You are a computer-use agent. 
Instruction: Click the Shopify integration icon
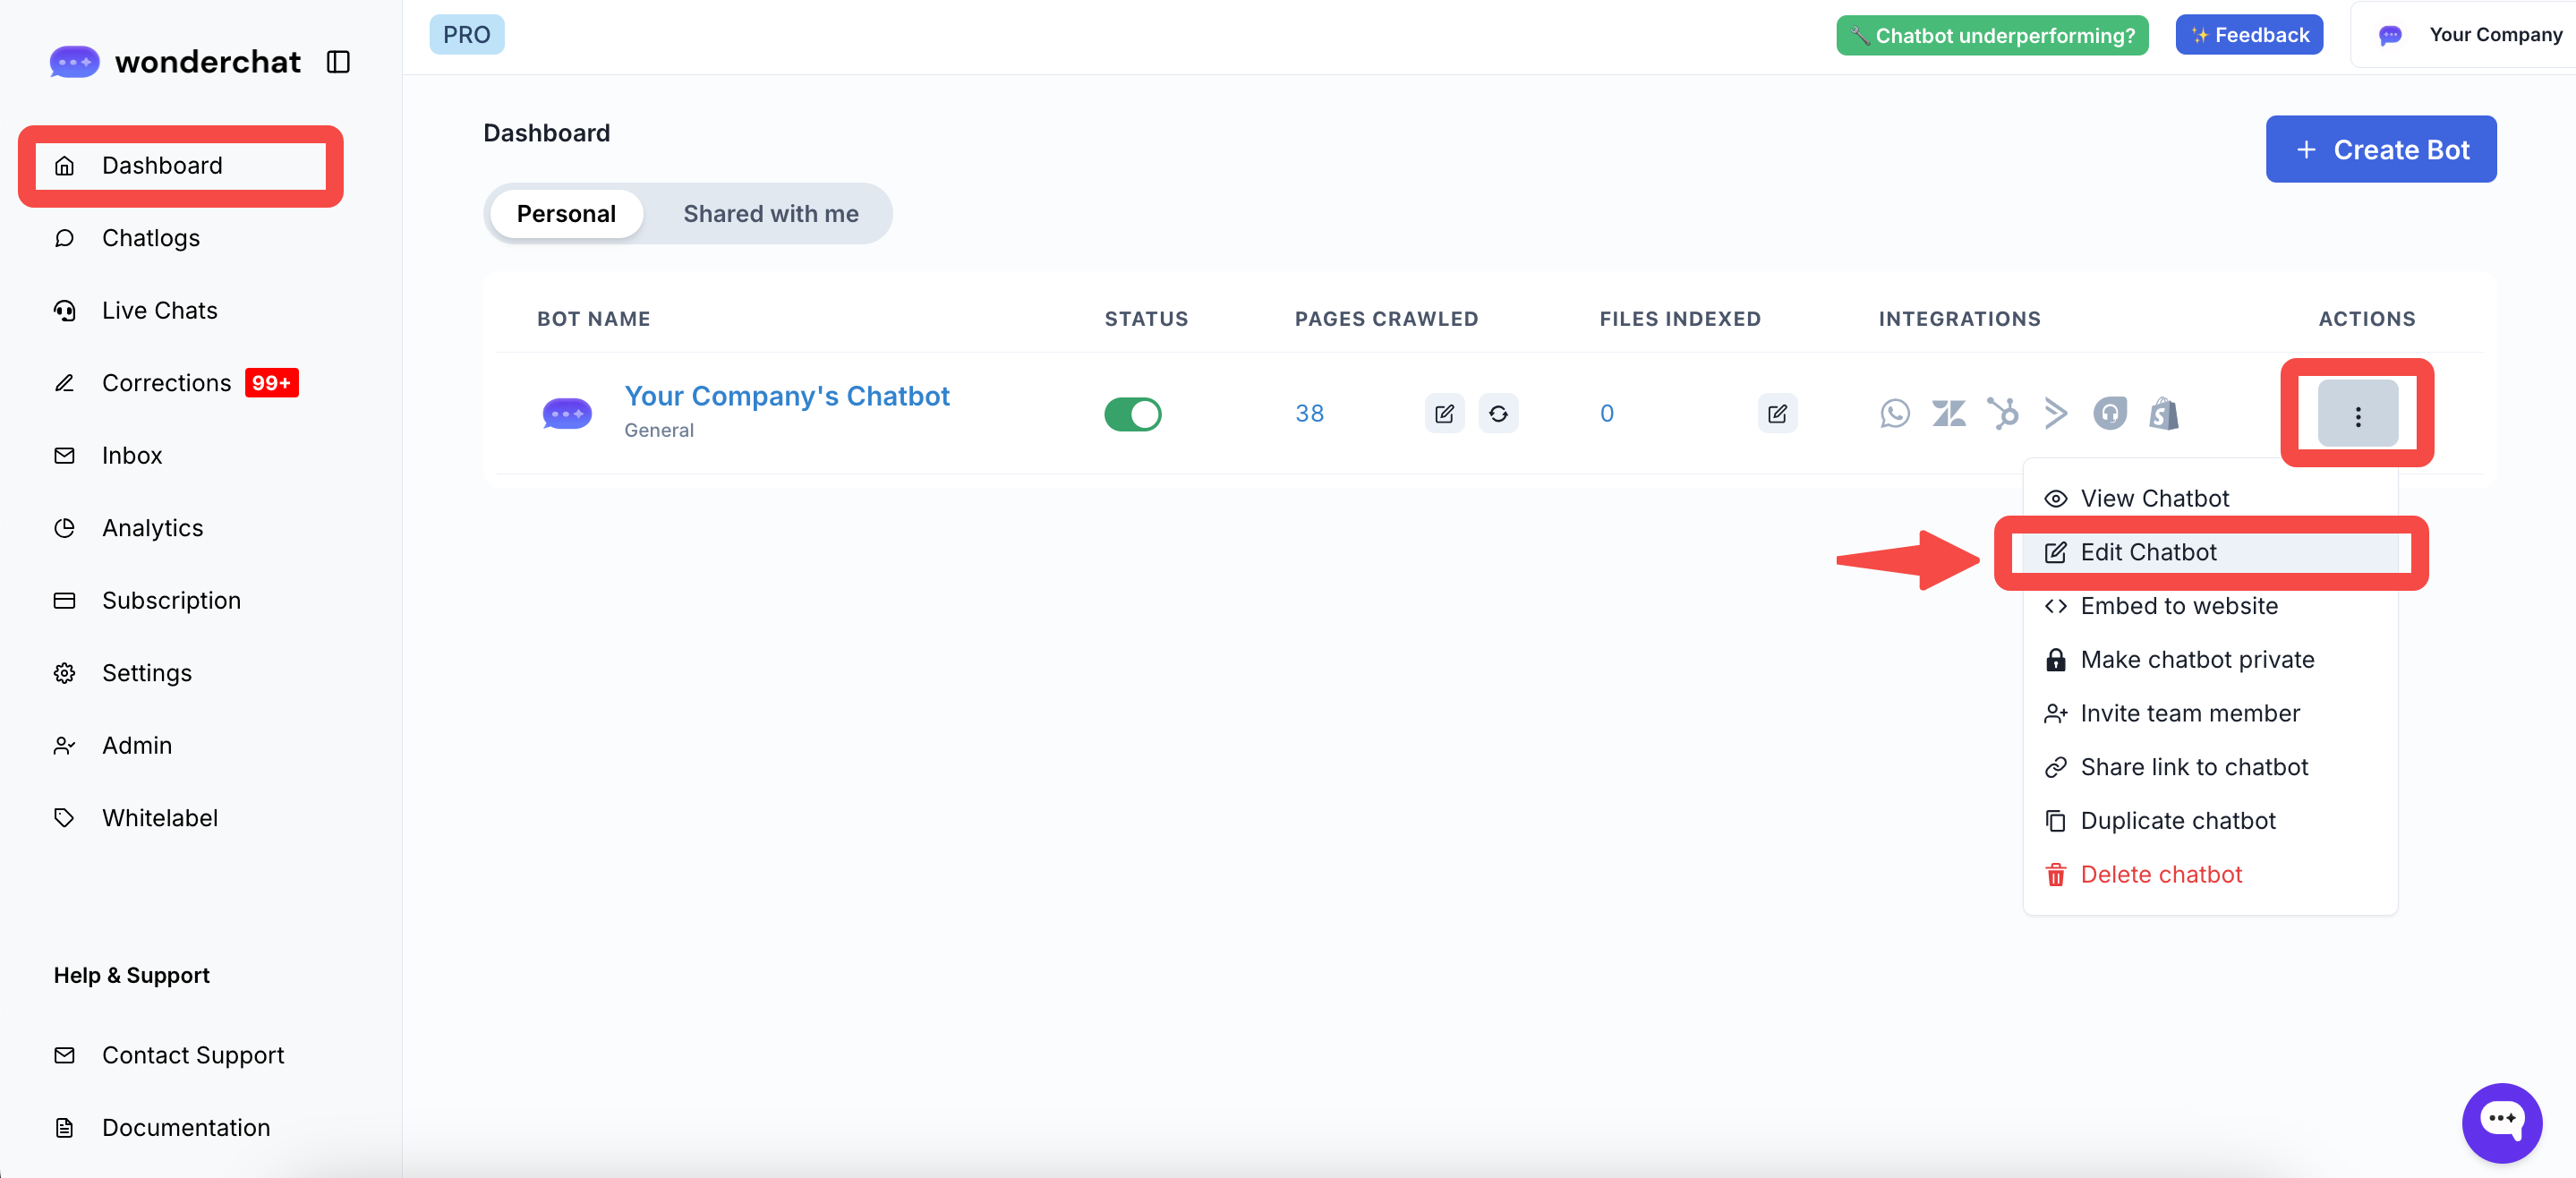[2163, 413]
